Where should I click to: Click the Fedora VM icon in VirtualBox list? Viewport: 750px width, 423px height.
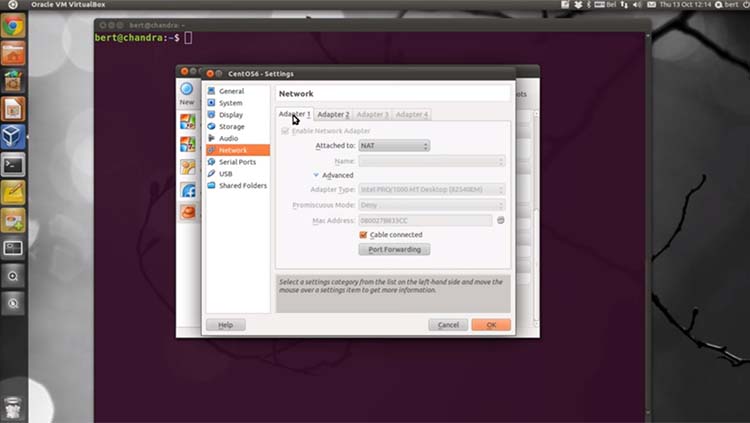[x=188, y=190]
